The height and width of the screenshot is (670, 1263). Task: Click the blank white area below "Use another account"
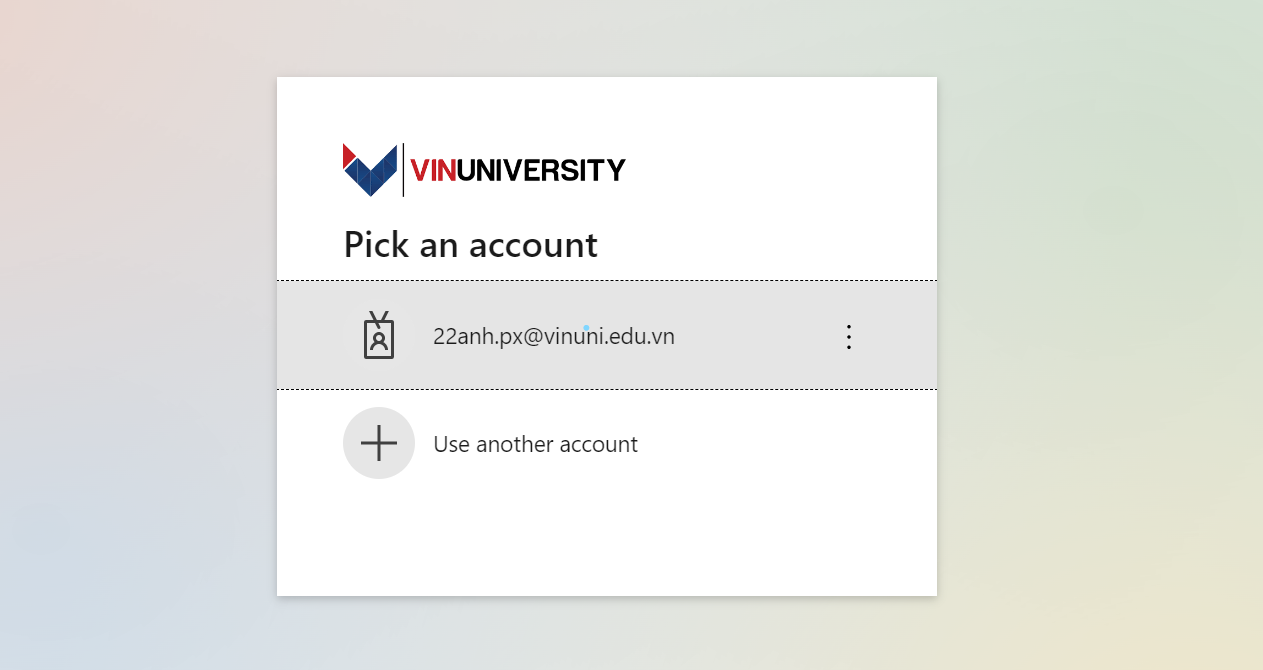click(606, 540)
